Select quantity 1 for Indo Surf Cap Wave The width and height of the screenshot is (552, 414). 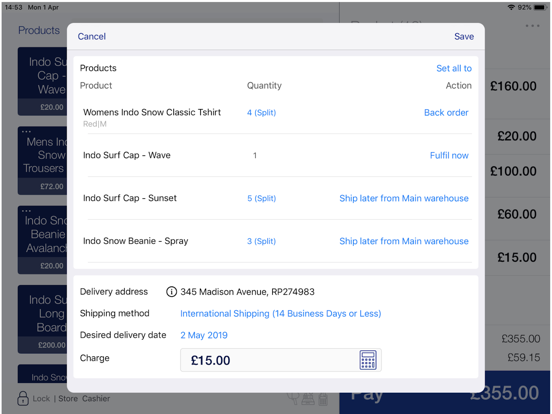[x=255, y=155]
